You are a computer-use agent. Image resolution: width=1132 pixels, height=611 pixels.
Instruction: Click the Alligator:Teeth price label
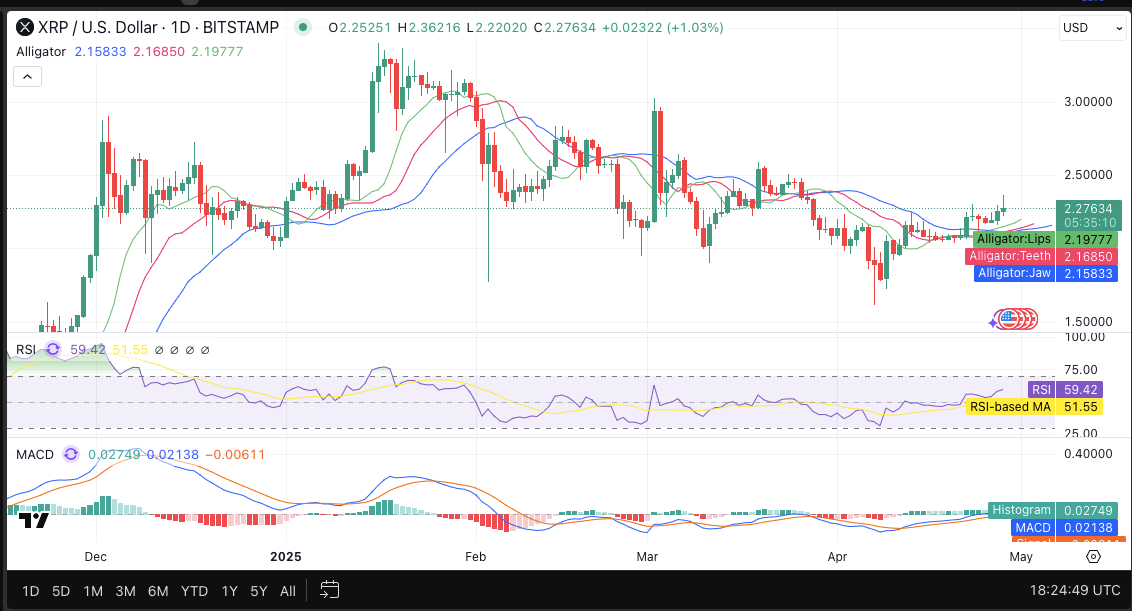pos(1009,256)
